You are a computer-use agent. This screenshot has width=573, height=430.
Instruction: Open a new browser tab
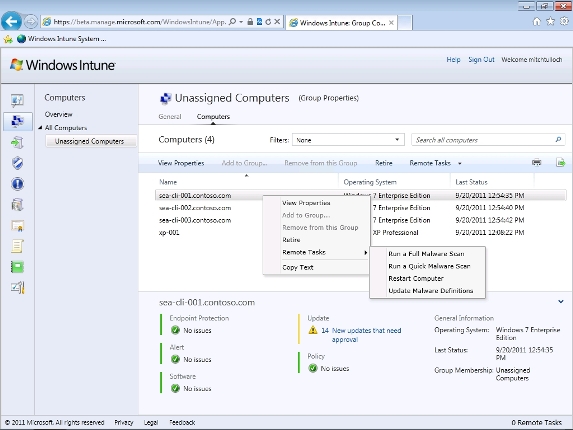tap(405, 23)
